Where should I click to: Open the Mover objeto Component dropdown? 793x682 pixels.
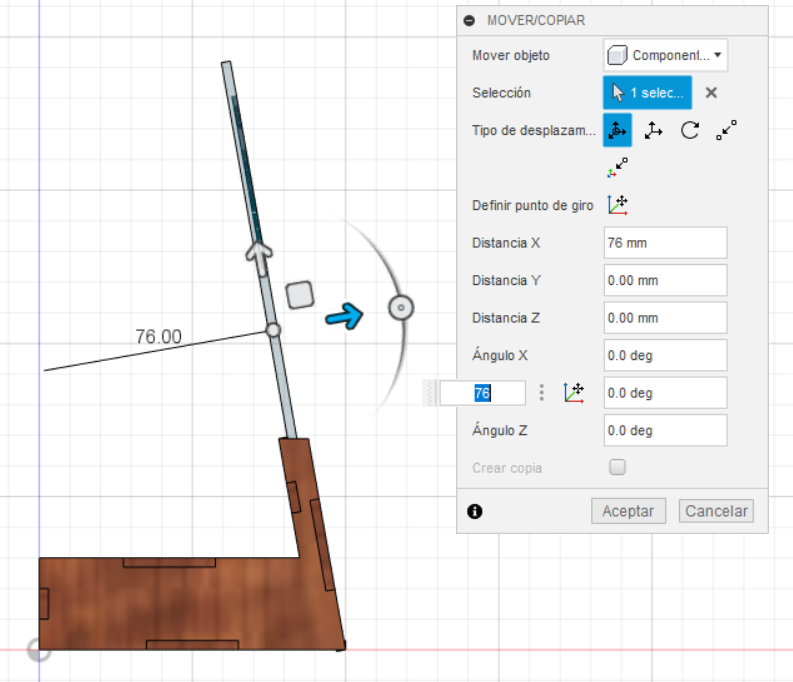666,55
